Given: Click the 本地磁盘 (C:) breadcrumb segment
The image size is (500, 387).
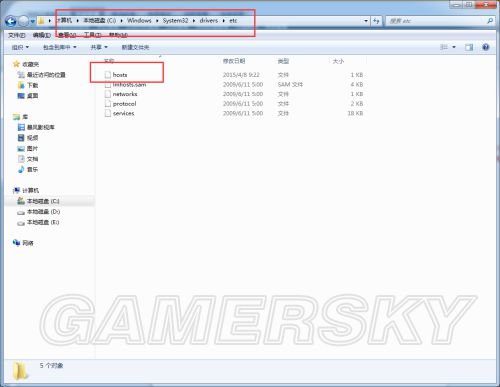Looking at the screenshot, I should click(x=99, y=21).
